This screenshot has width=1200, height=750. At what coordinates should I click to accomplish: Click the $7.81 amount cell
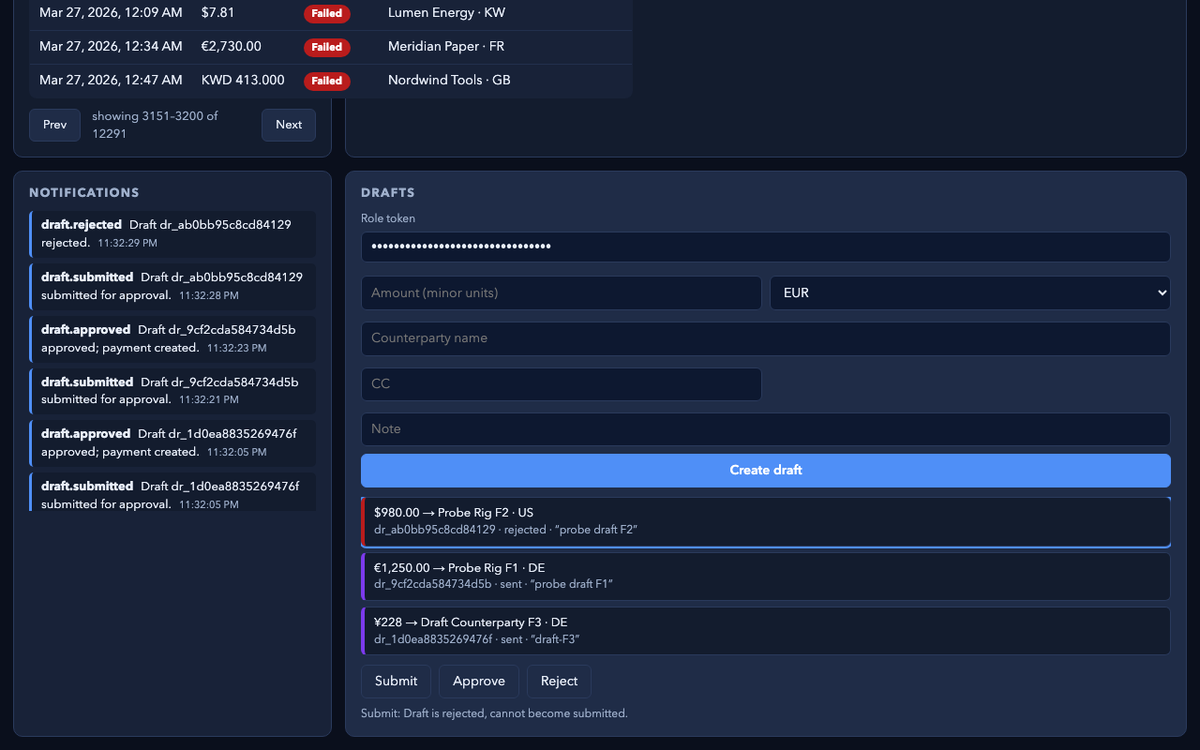click(x=218, y=13)
